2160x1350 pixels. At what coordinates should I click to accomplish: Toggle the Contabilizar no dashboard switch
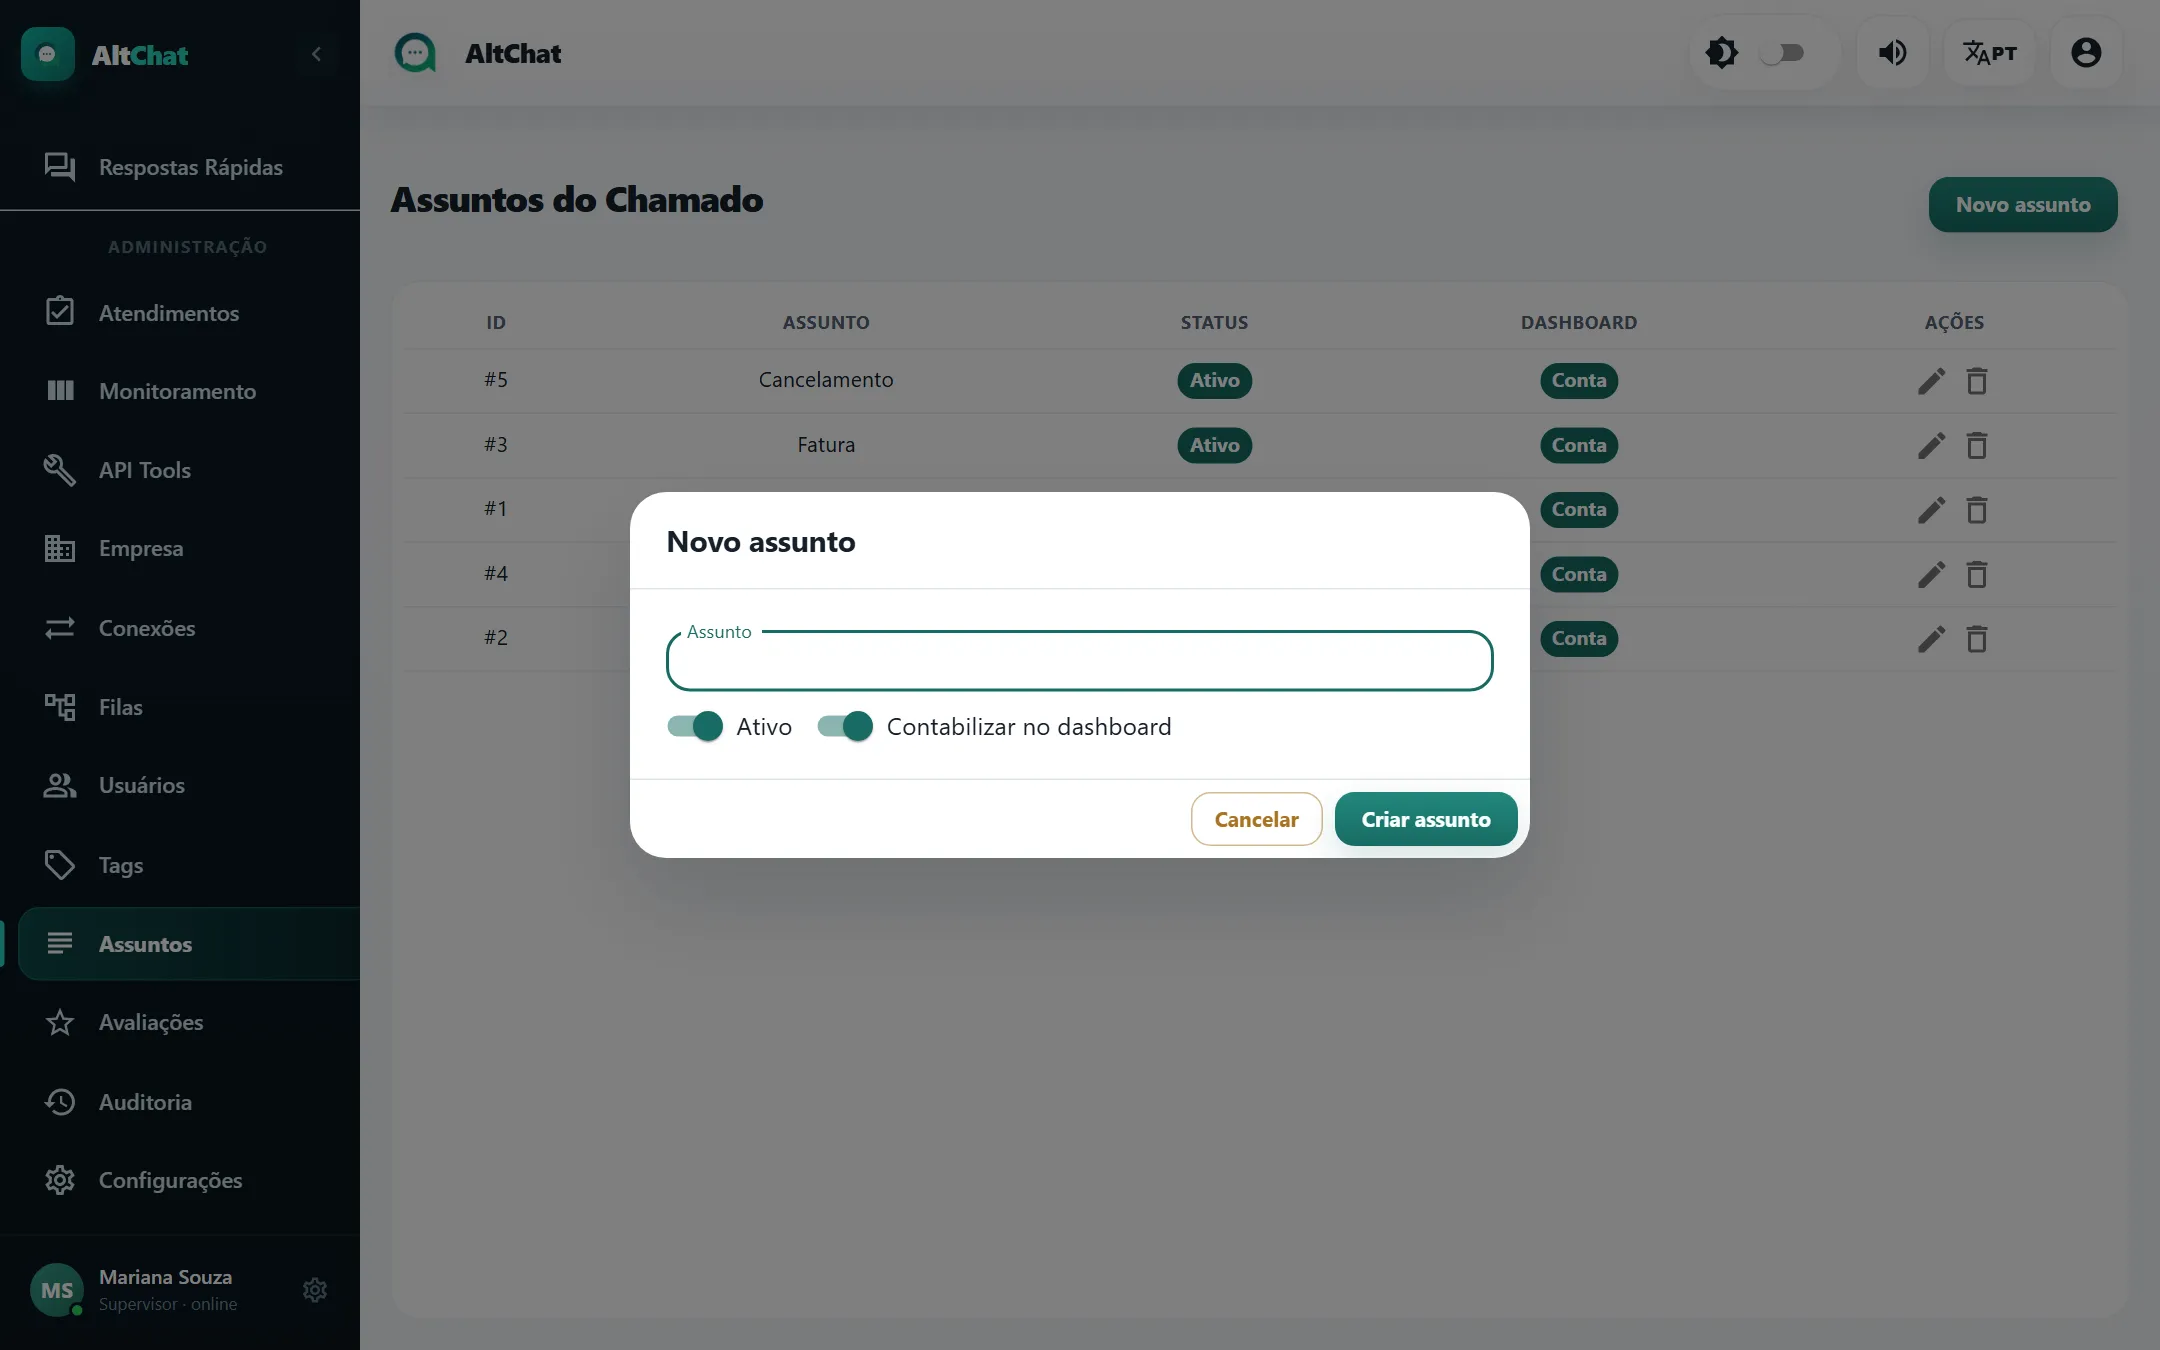[845, 726]
